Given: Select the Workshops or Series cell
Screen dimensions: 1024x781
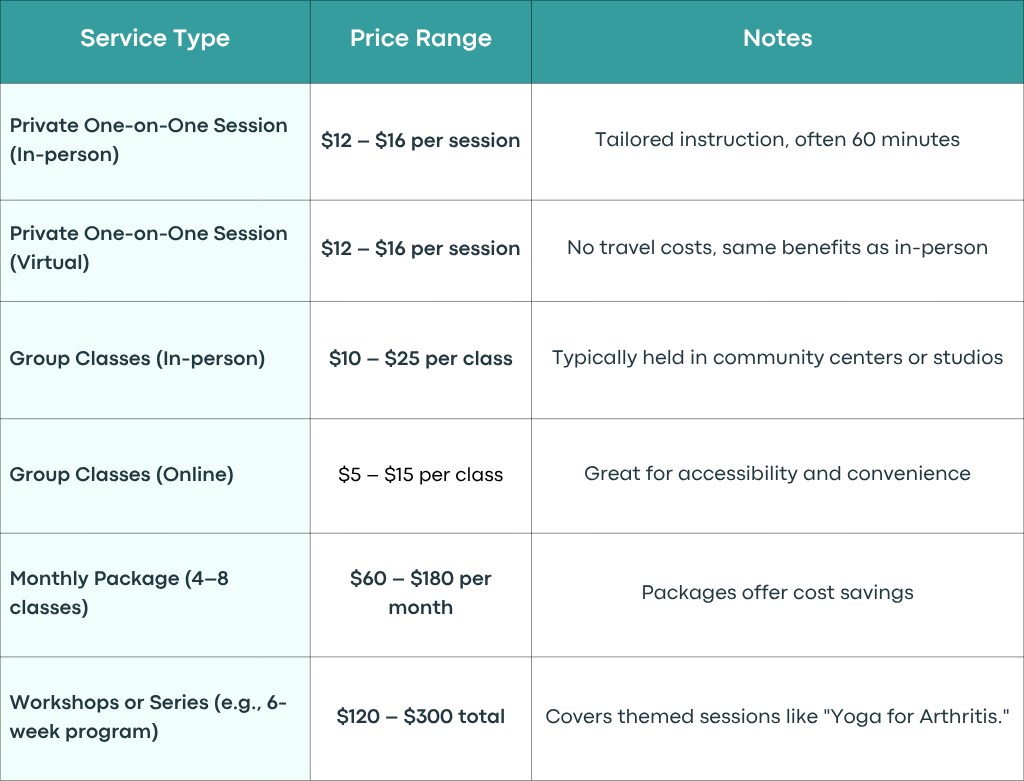Looking at the screenshot, I should click(155, 718).
